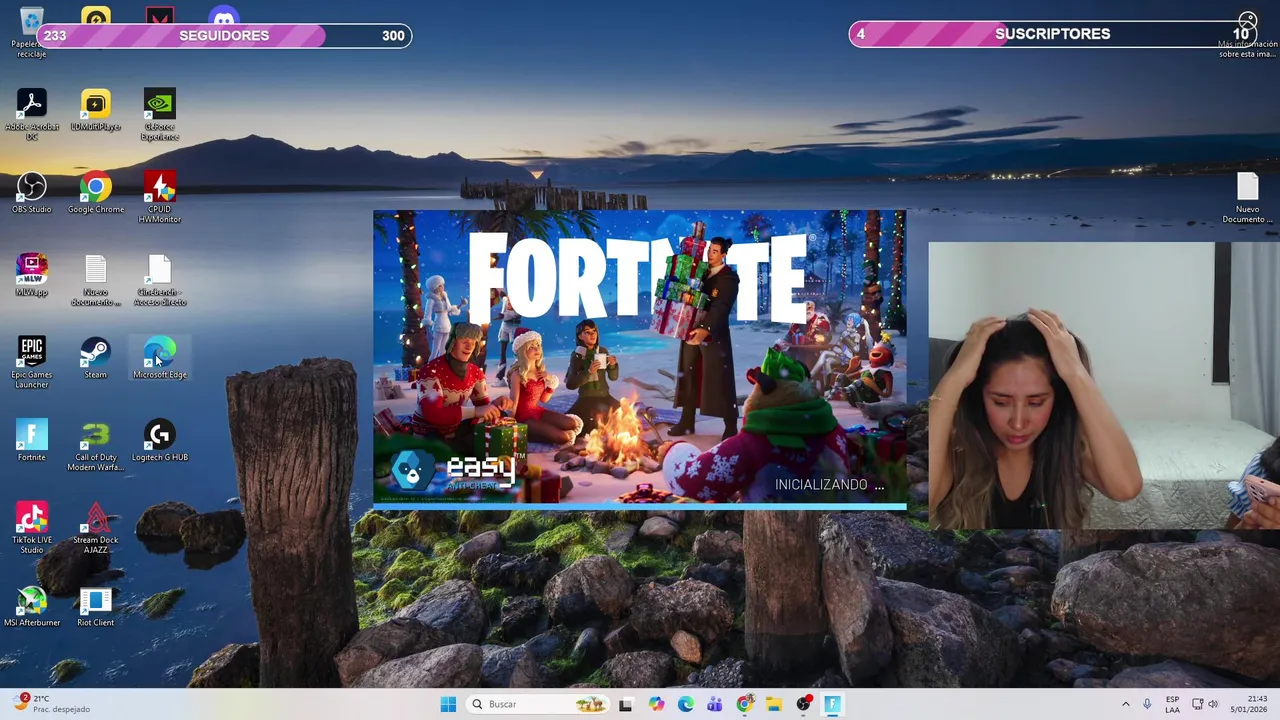Open the Windows Start menu

pos(448,704)
